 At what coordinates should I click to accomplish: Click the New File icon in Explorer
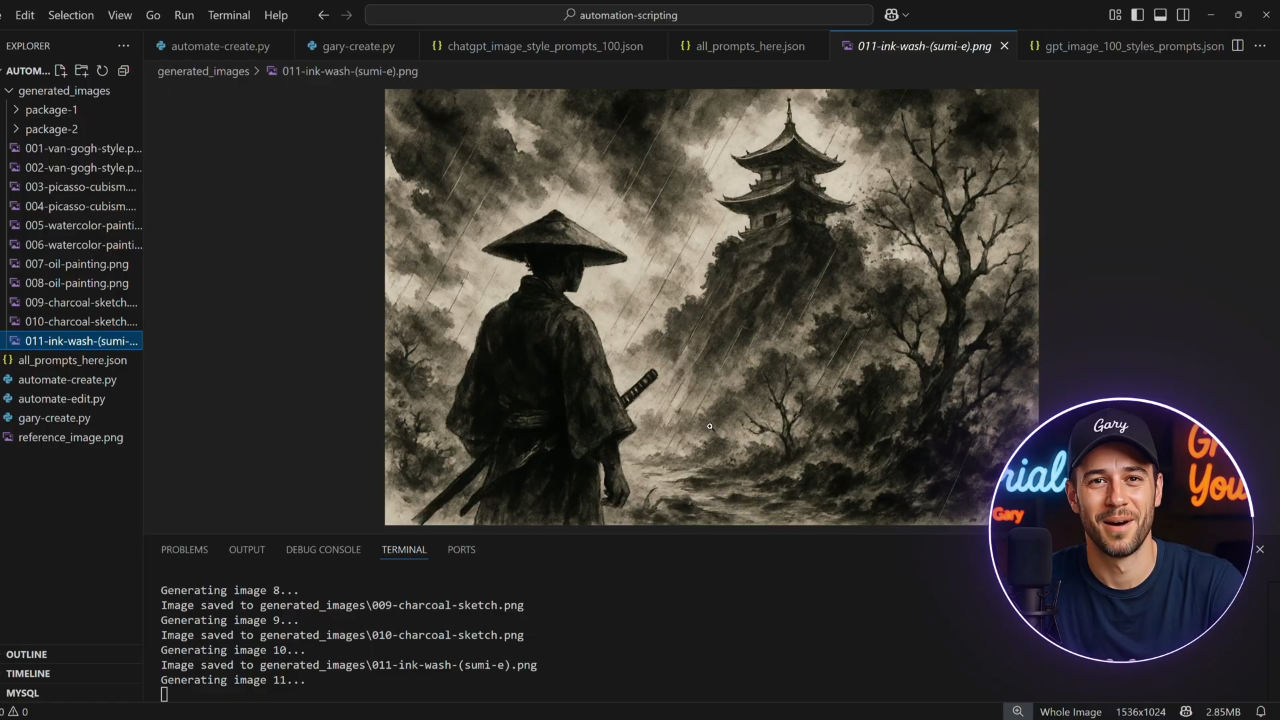point(61,71)
